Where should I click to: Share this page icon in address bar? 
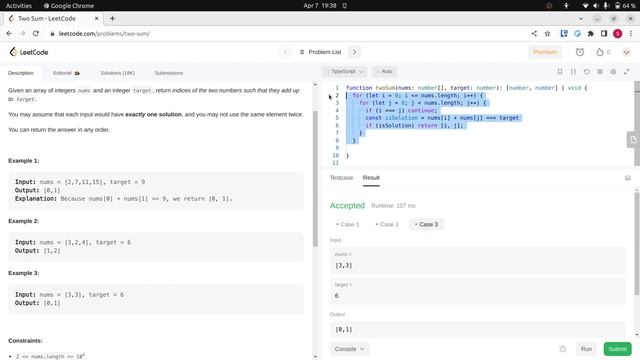534,33
